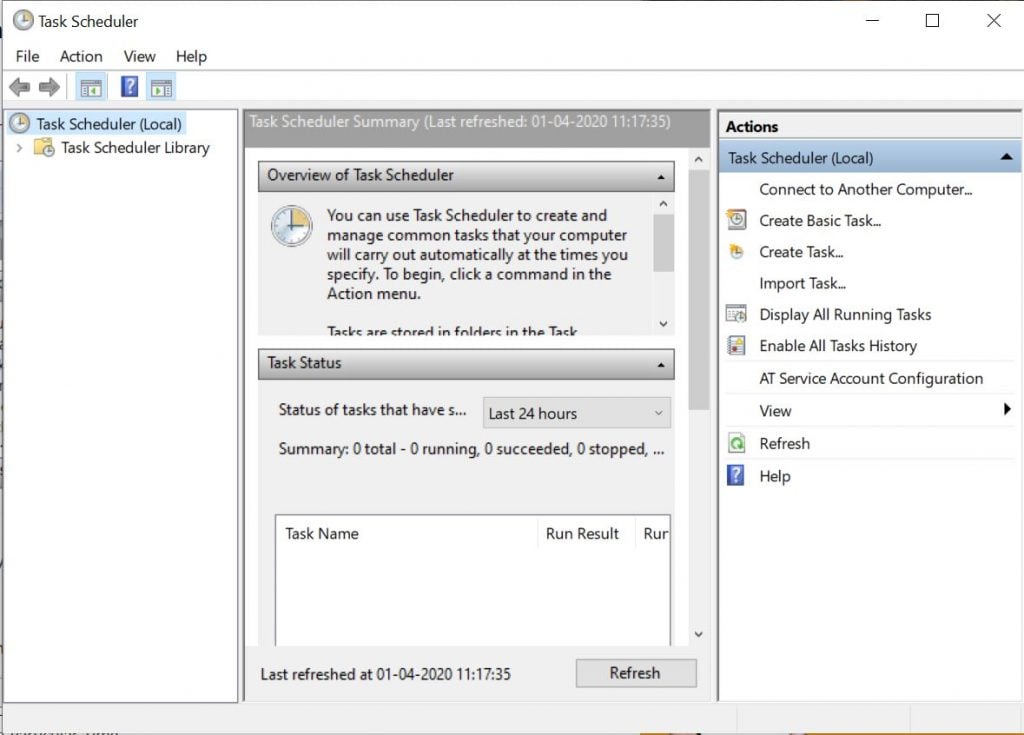Click the summary pane scrollbar down arrow
This screenshot has height=735, width=1024.
click(699, 634)
